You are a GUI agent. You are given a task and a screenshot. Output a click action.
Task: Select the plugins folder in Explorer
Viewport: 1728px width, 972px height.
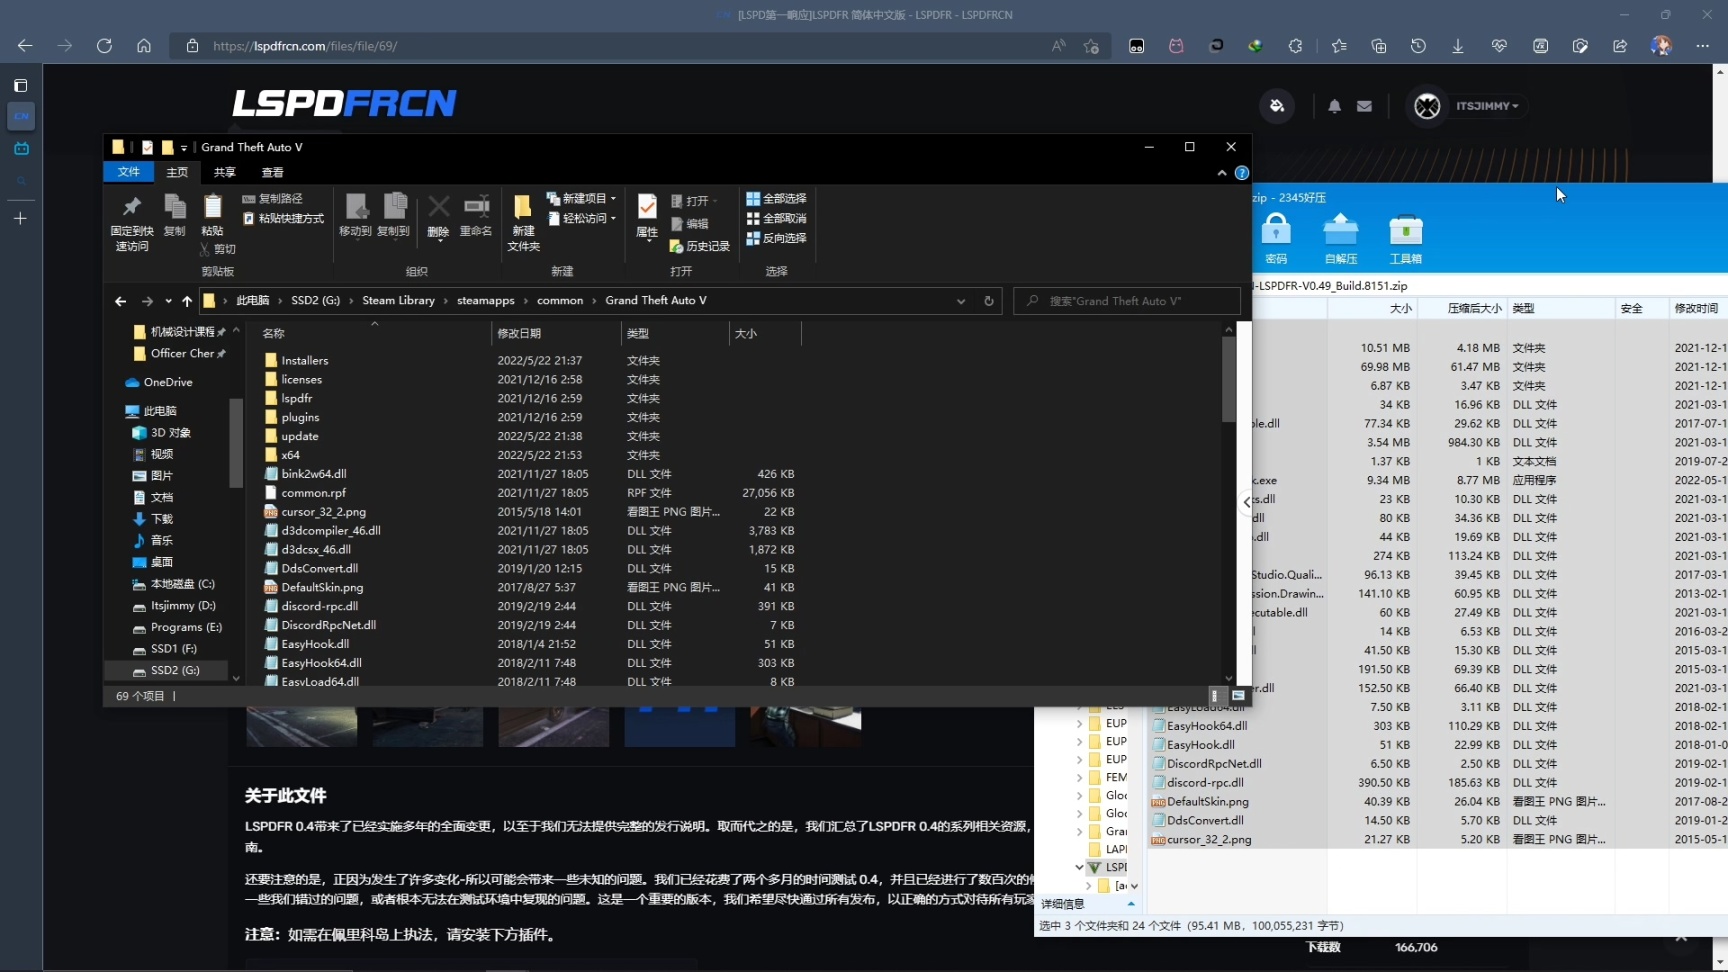pos(300,417)
